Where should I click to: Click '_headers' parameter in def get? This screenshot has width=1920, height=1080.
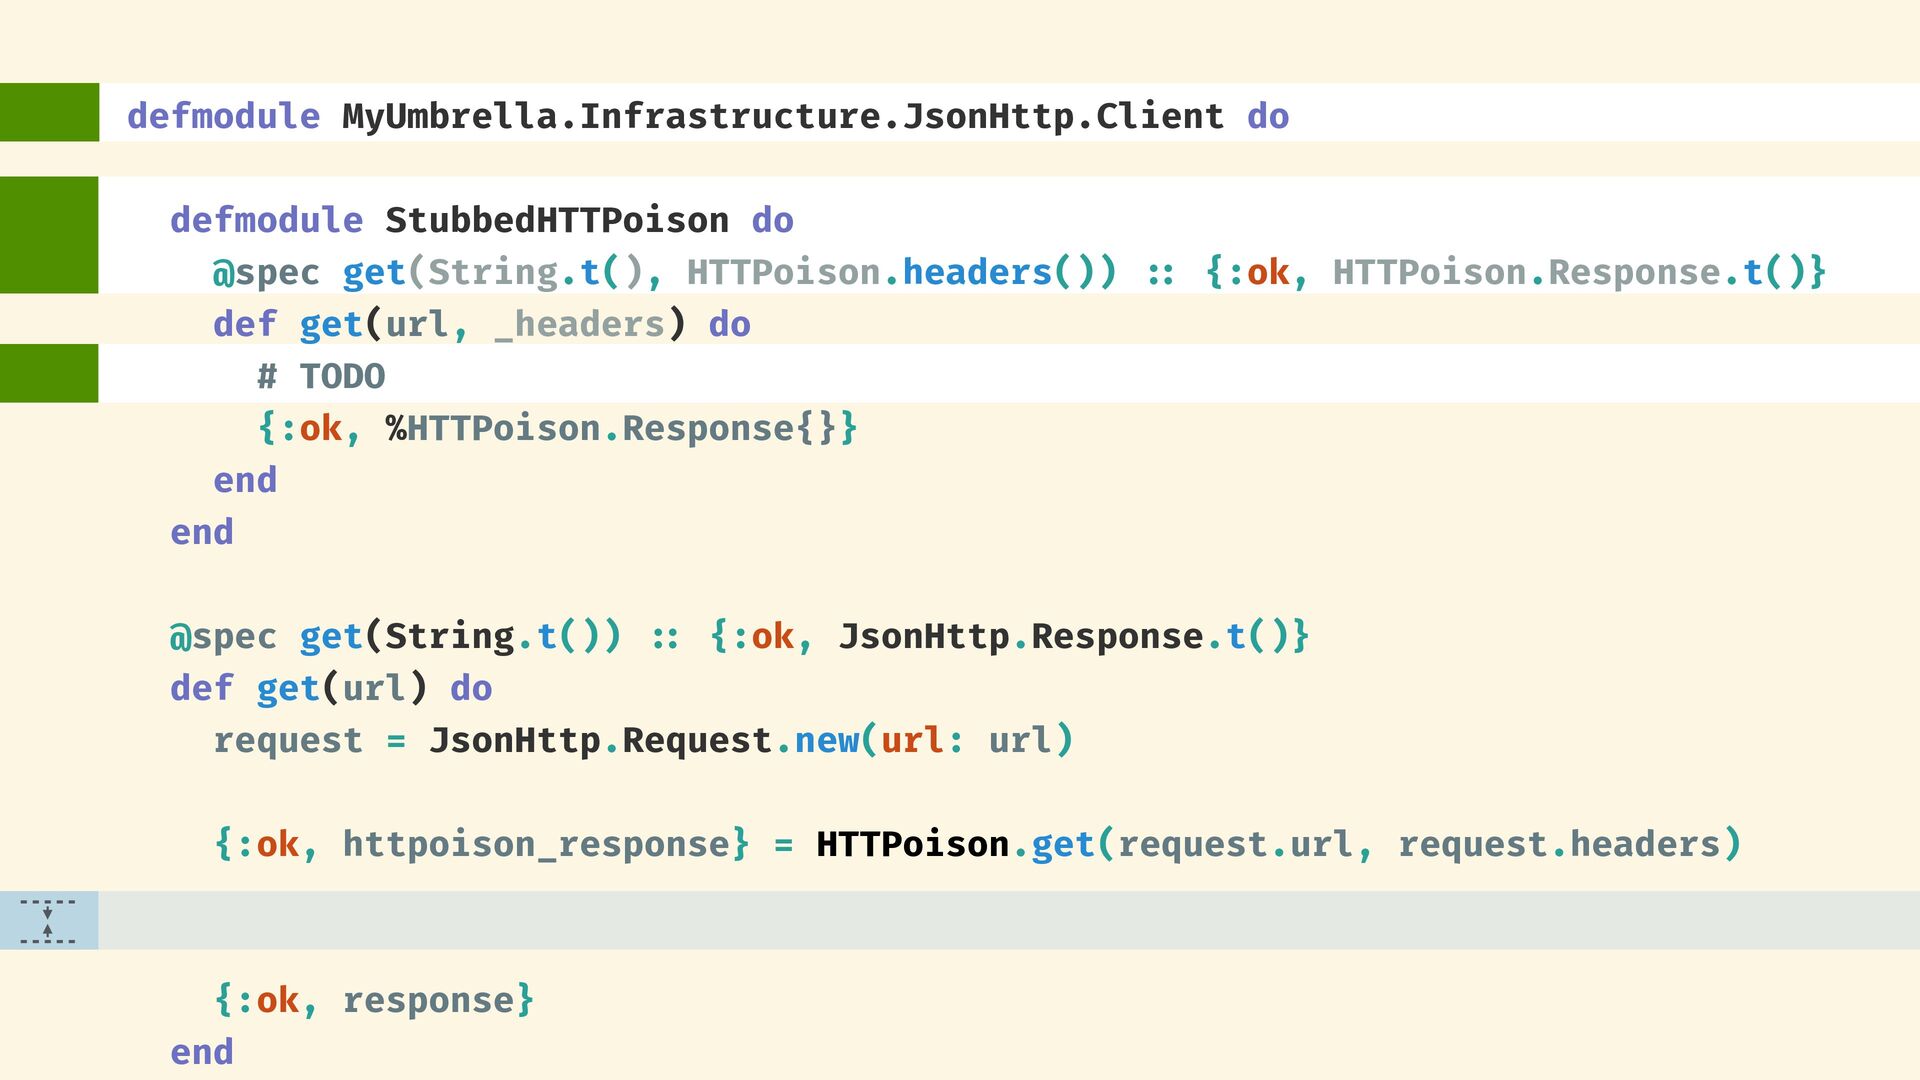[579, 324]
